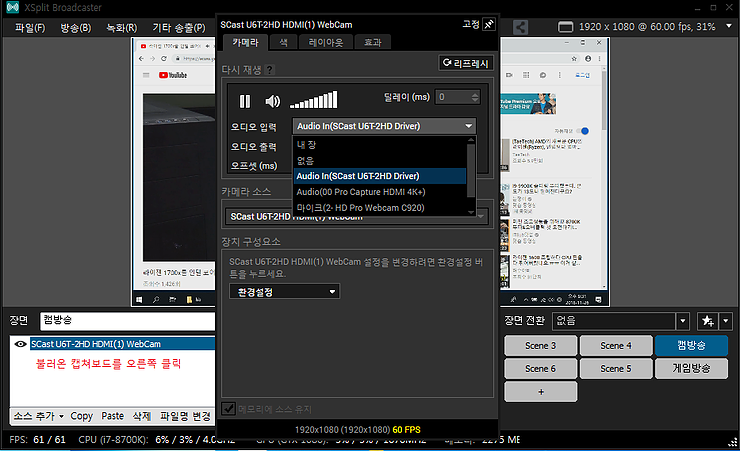Switch to Scene 5
Screen dimensions: 740x451
[616, 368]
